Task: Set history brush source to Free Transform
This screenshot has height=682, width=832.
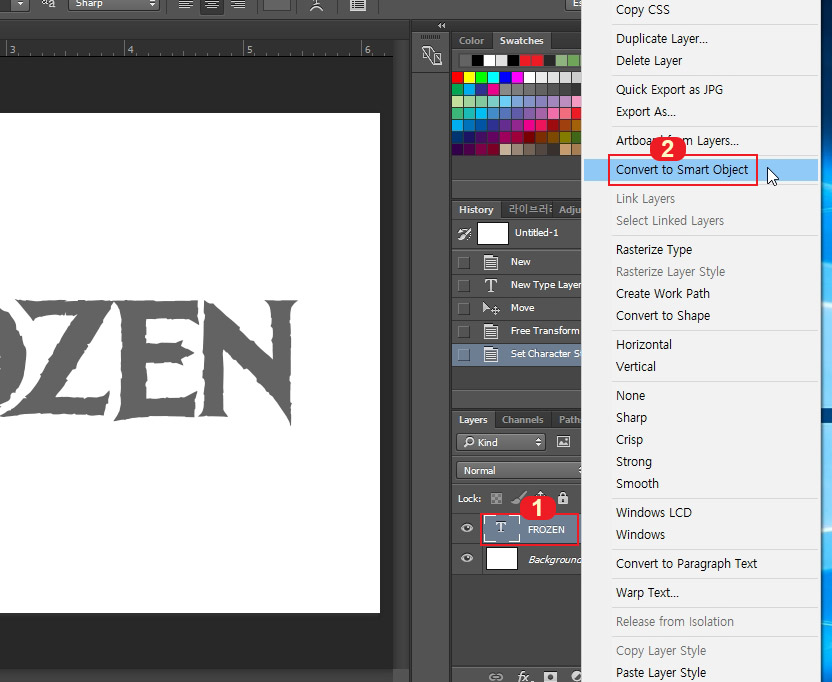Action: point(464,332)
